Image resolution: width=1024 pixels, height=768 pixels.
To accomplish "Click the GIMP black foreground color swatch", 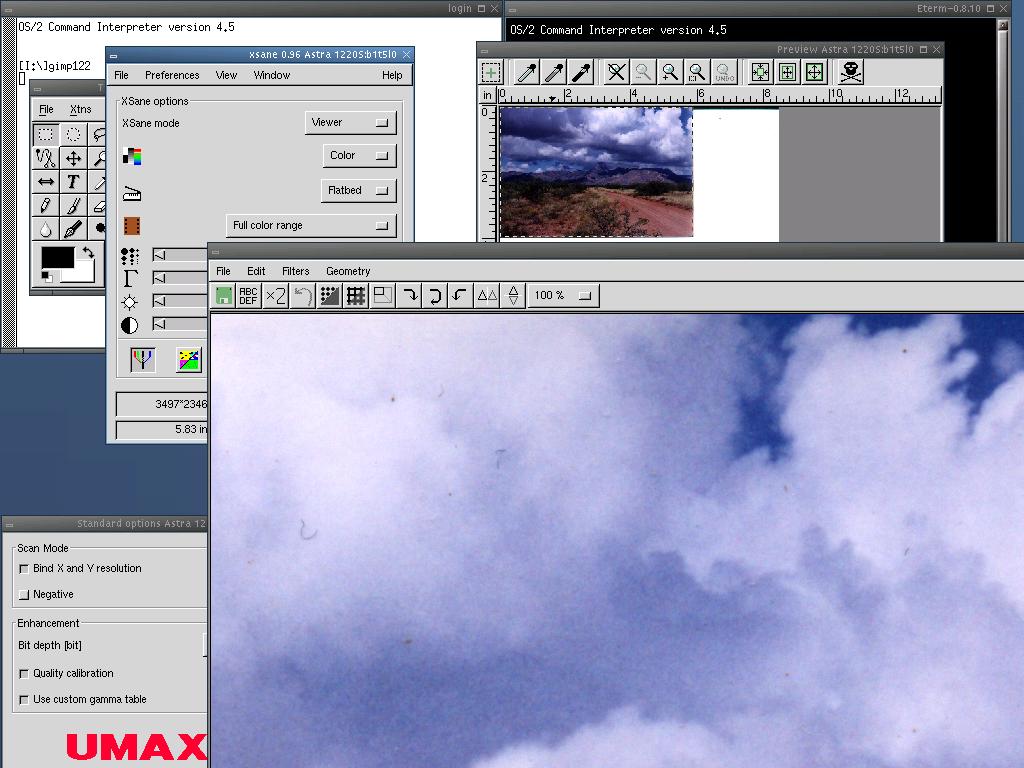I will click(x=57, y=257).
